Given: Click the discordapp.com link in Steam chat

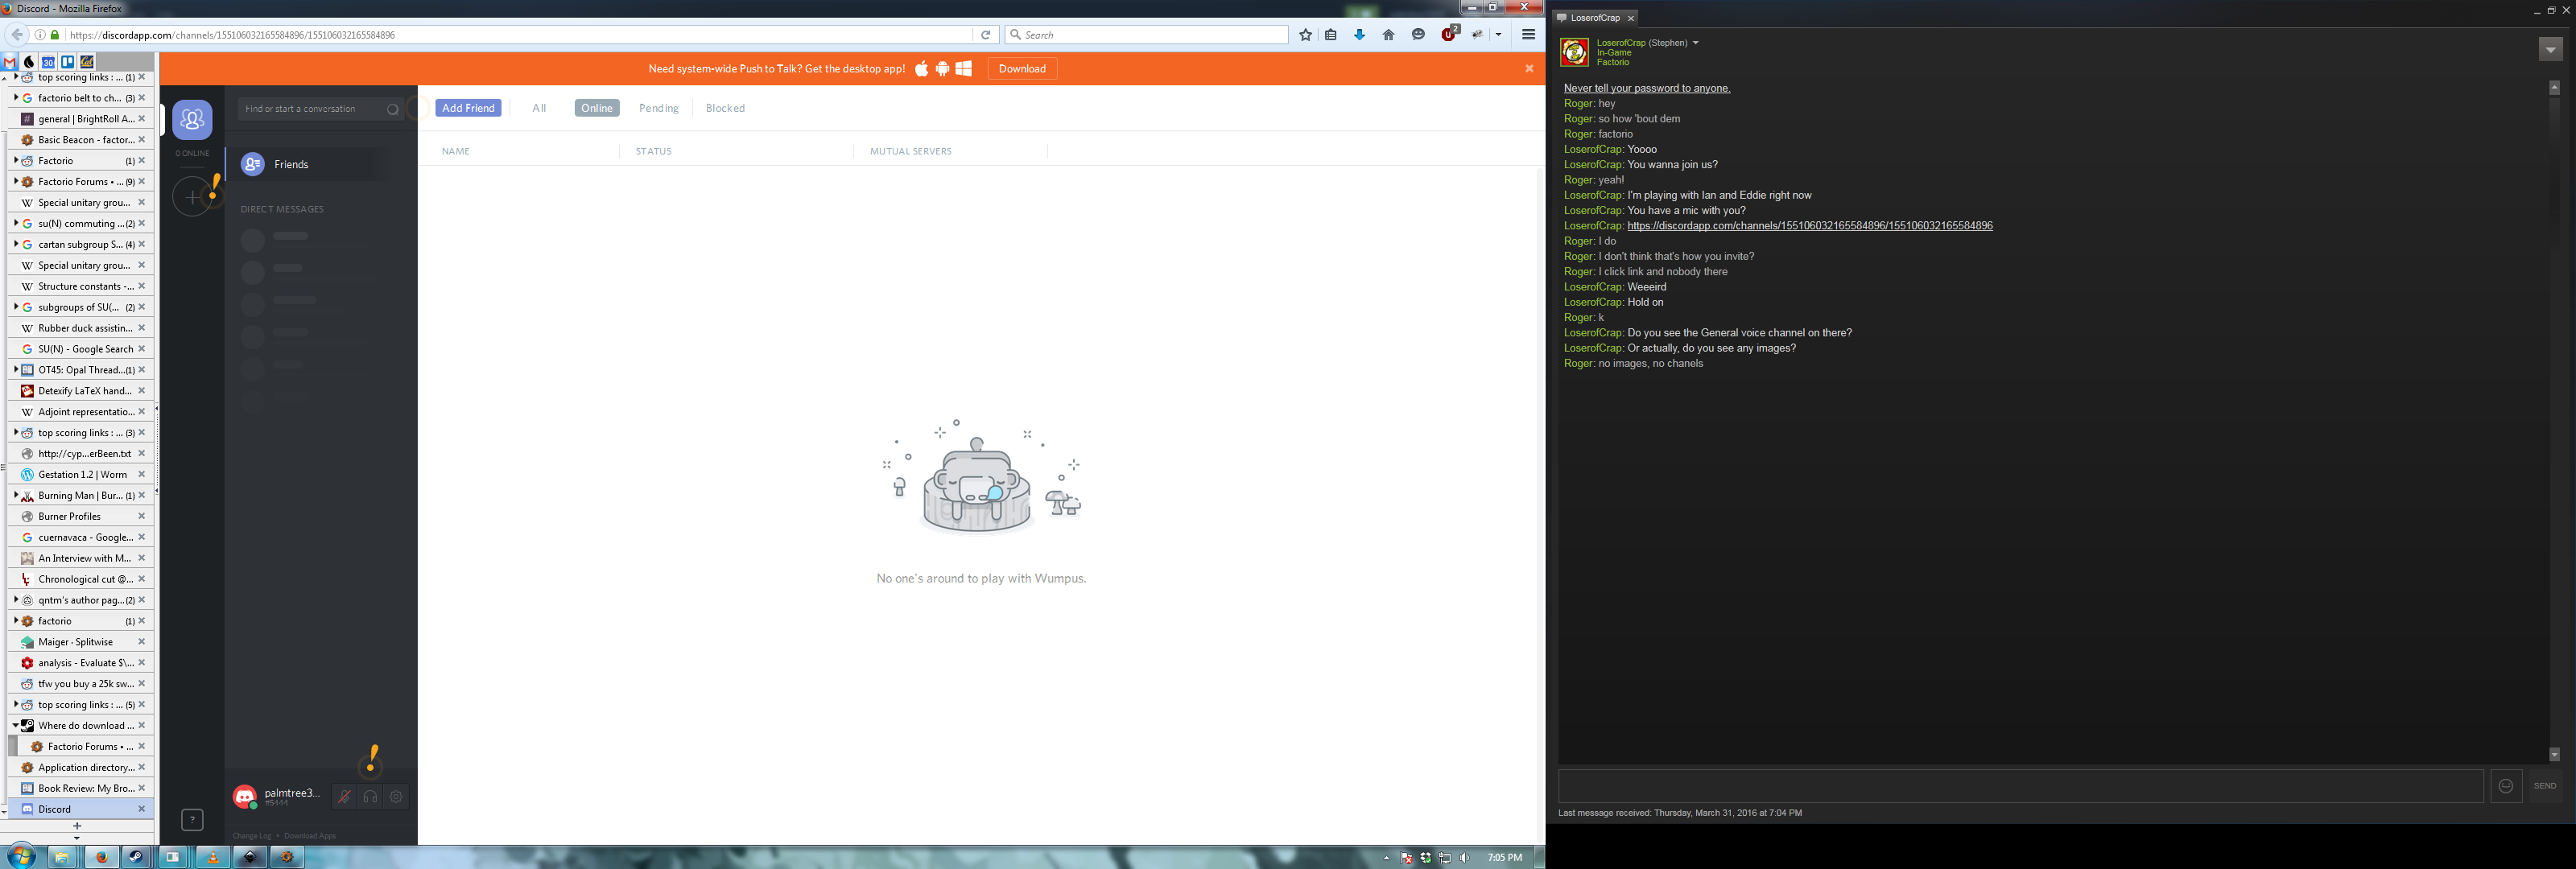Looking at the screenshot, I should click(1810, 226).
